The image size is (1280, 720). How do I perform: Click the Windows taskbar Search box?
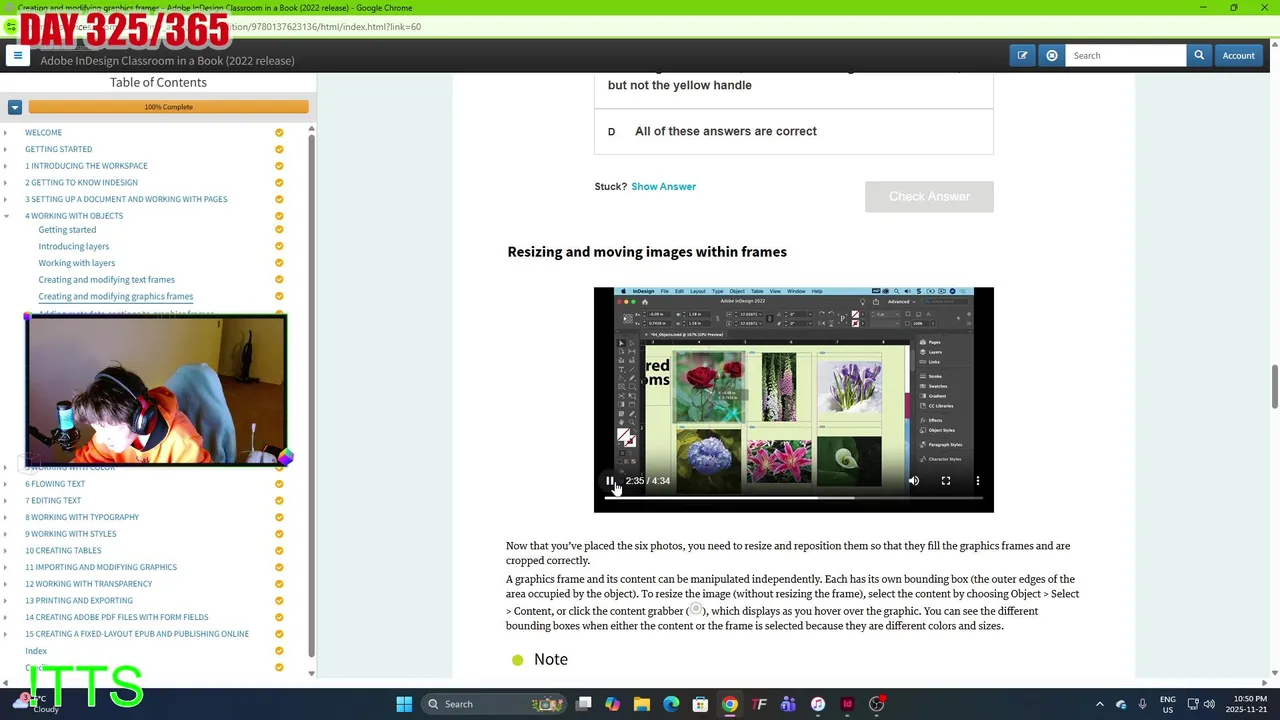tap(492, 704)
